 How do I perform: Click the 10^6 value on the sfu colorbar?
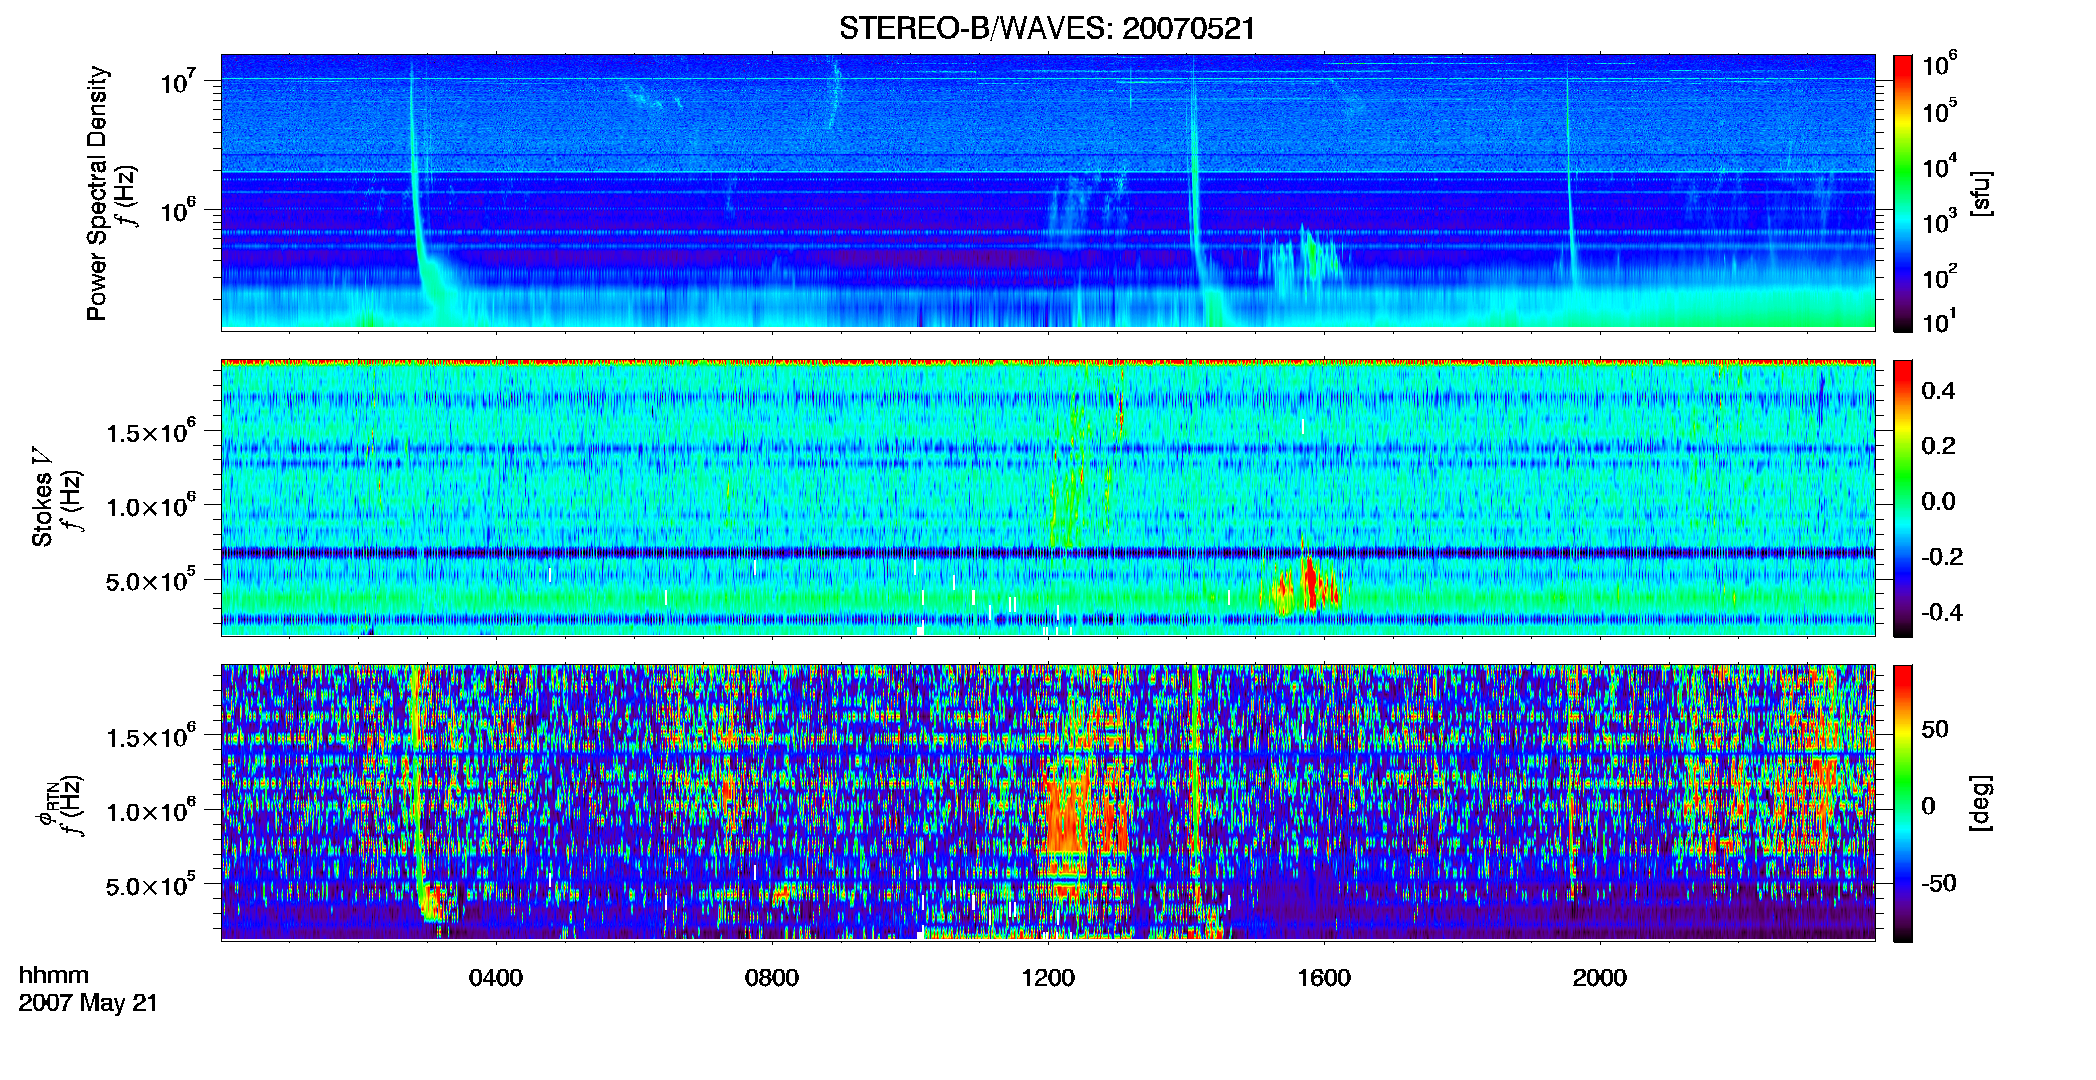1940,64
